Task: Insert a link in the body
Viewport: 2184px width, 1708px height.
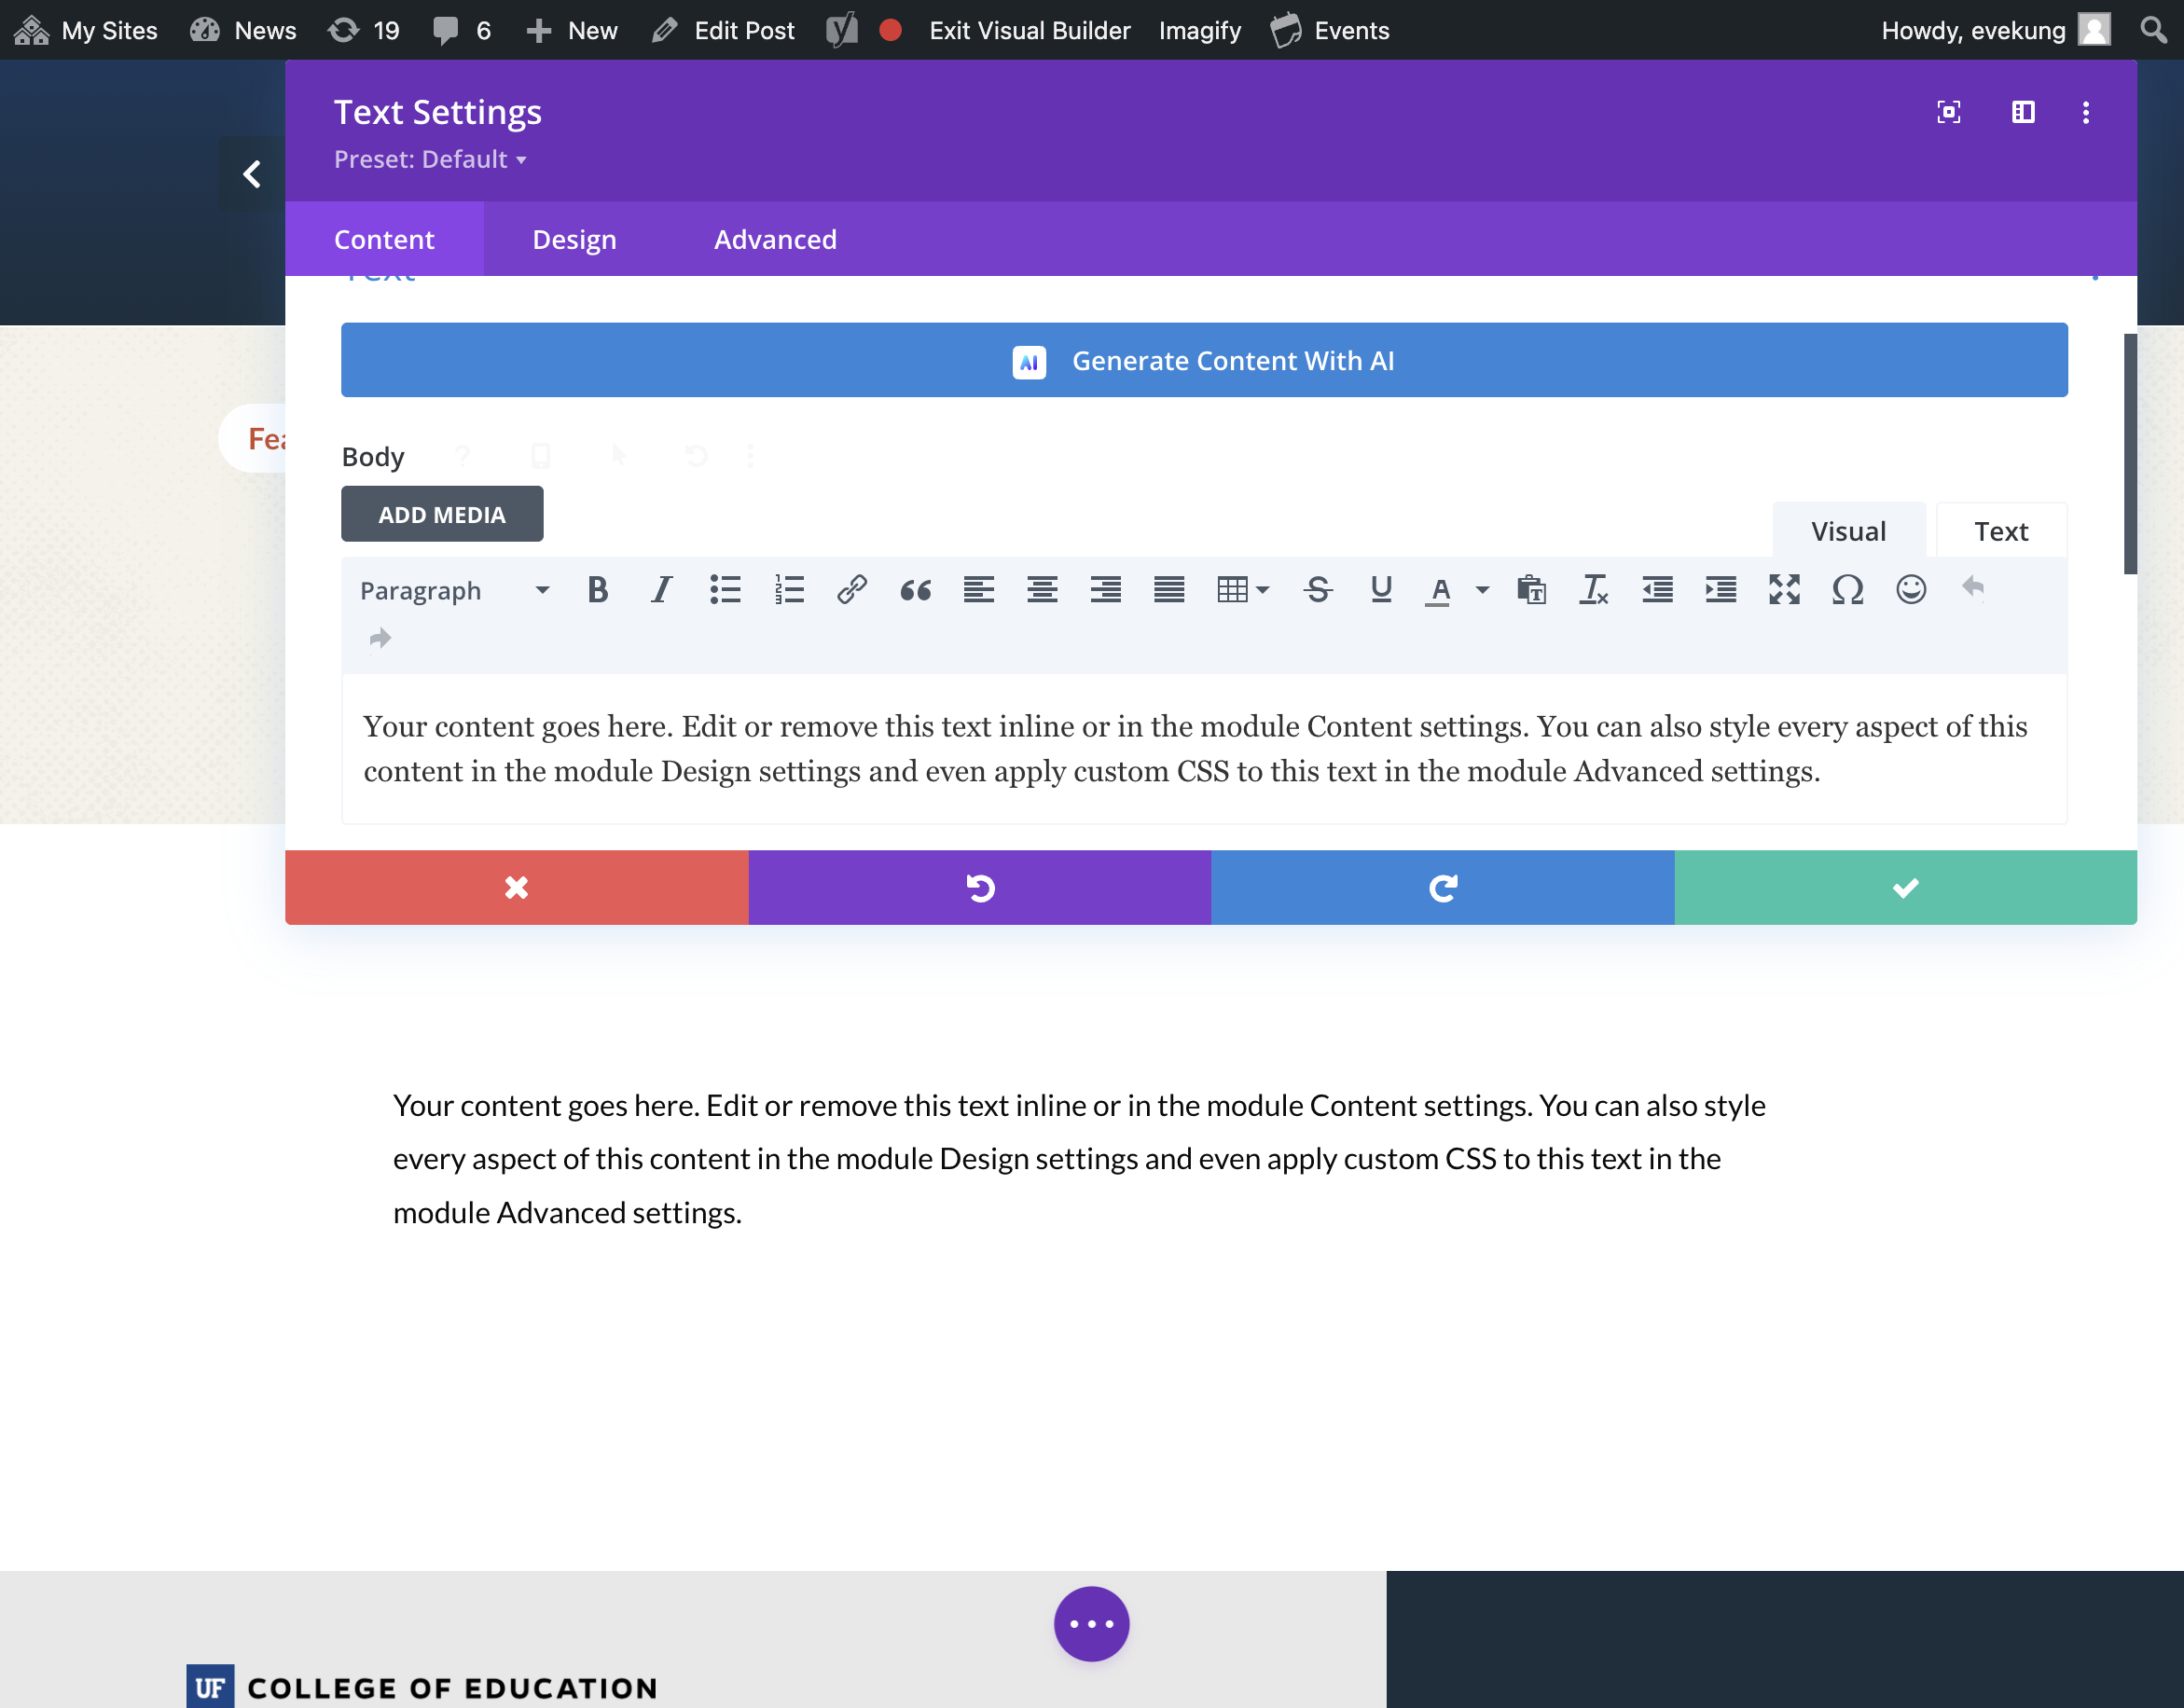Action: [x=852, y=590]
